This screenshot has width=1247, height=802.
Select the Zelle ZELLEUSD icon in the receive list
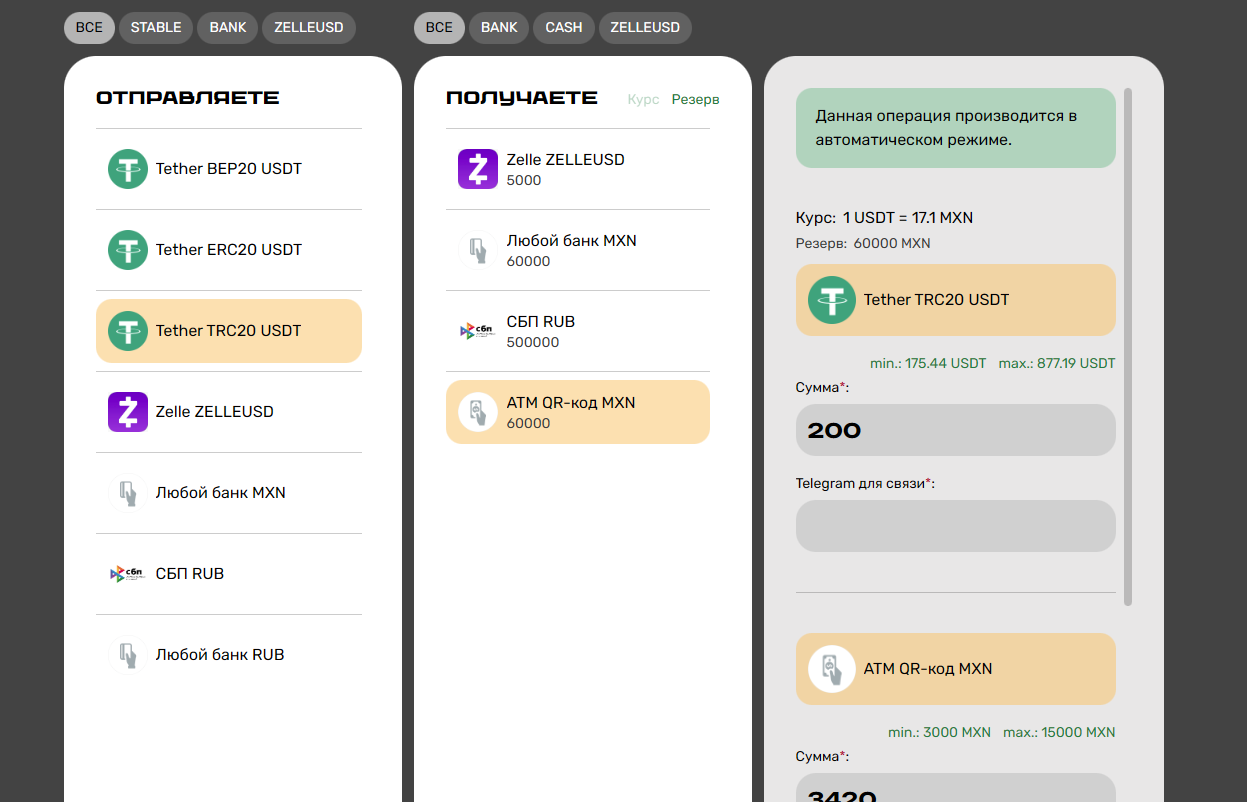click(478, 169)
